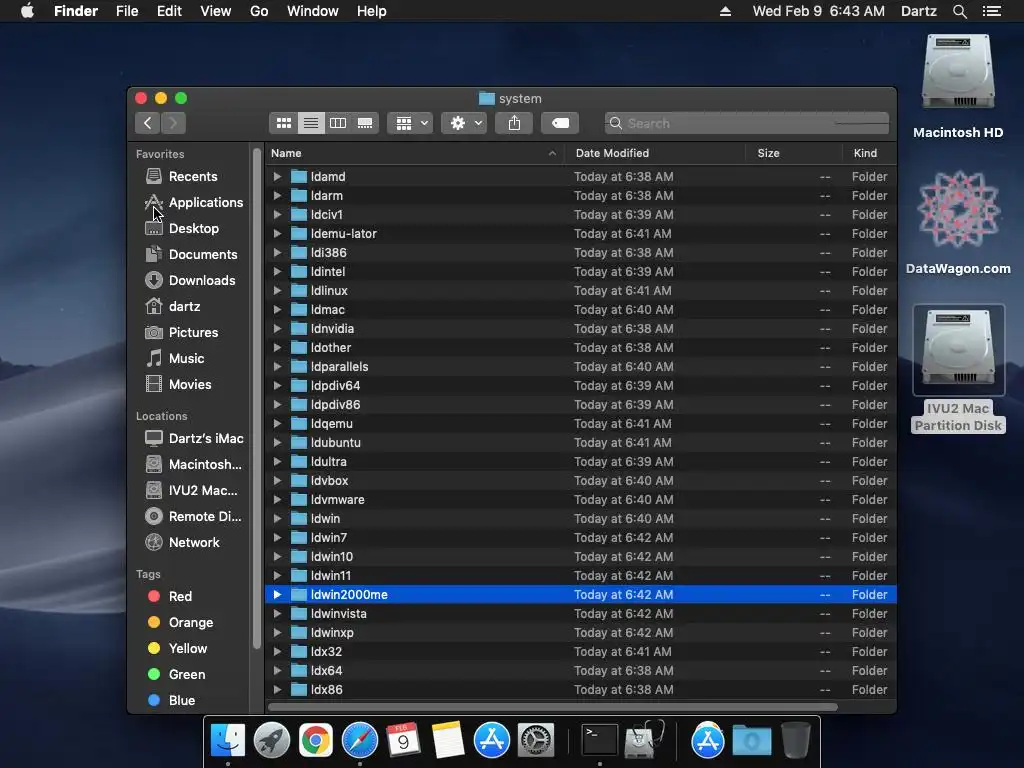The image size is (1024, 768).
Task: Open Spotlight search in menu bar
Action: [959, 11]
